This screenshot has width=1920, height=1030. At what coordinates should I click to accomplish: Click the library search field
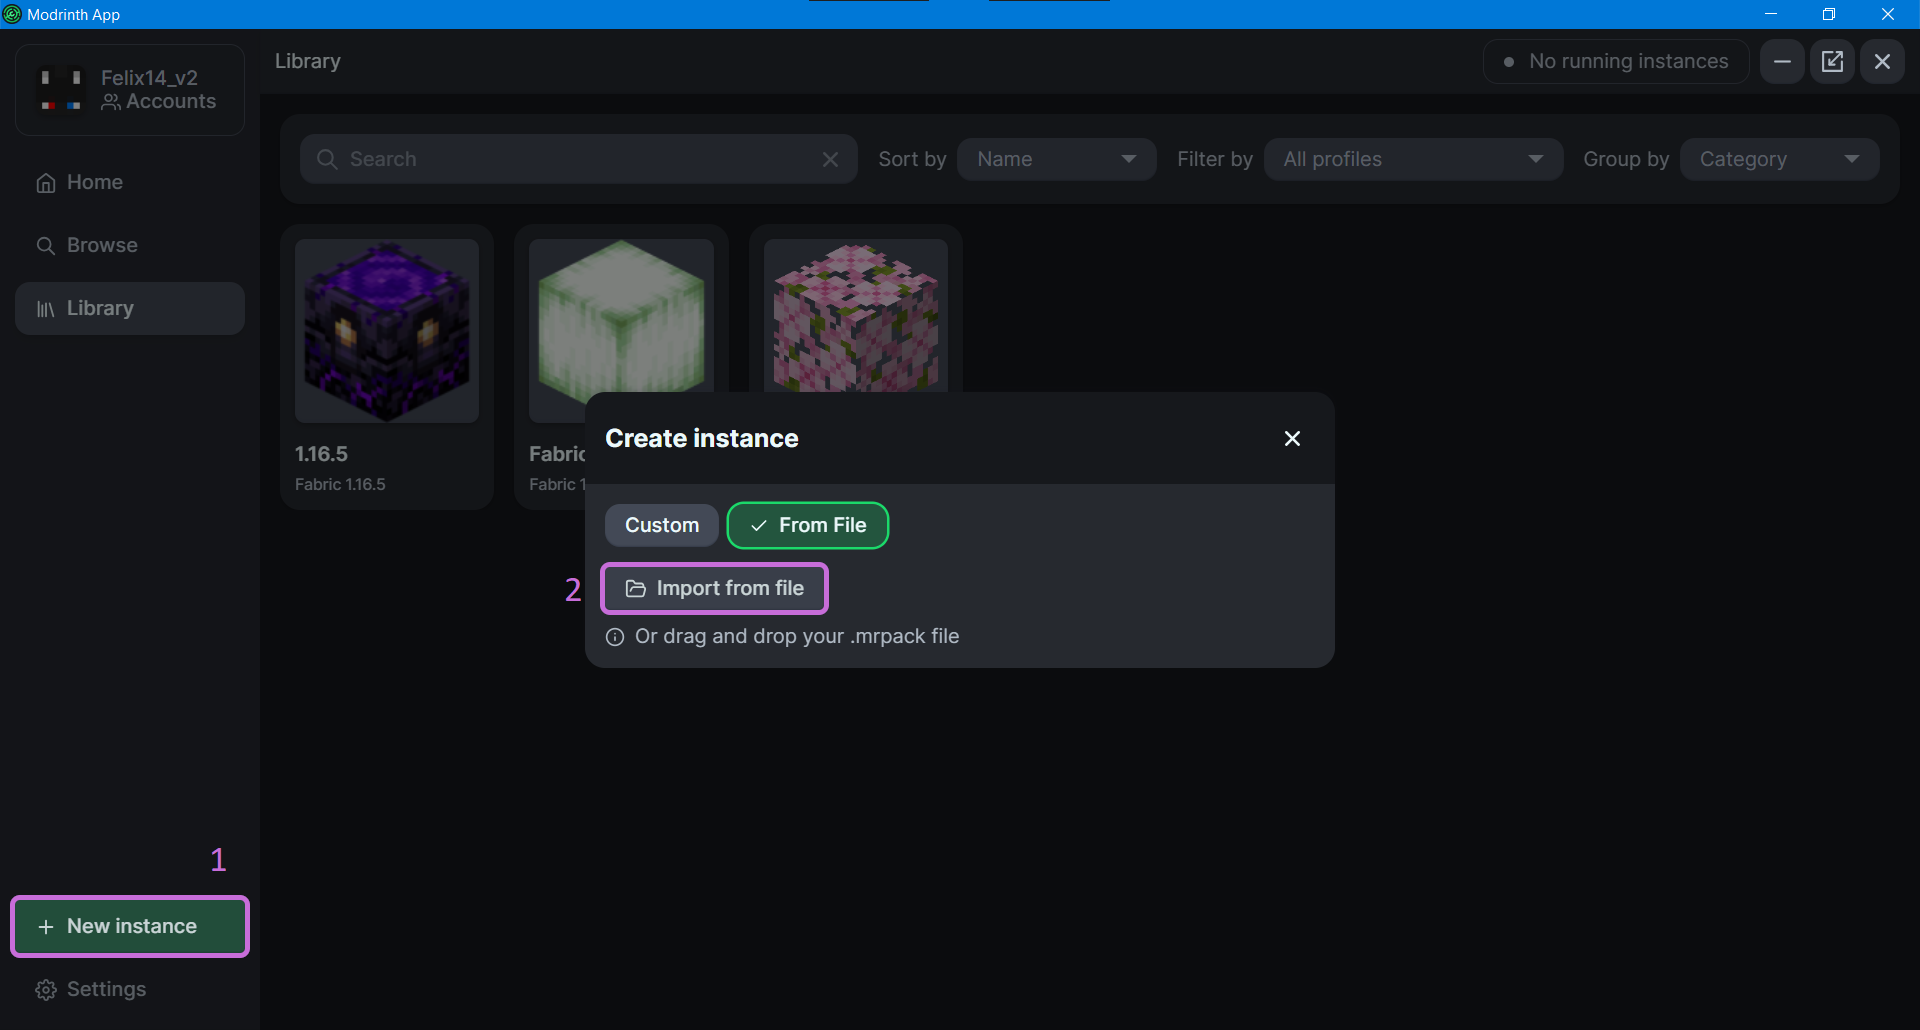click(x=578, y=159)
